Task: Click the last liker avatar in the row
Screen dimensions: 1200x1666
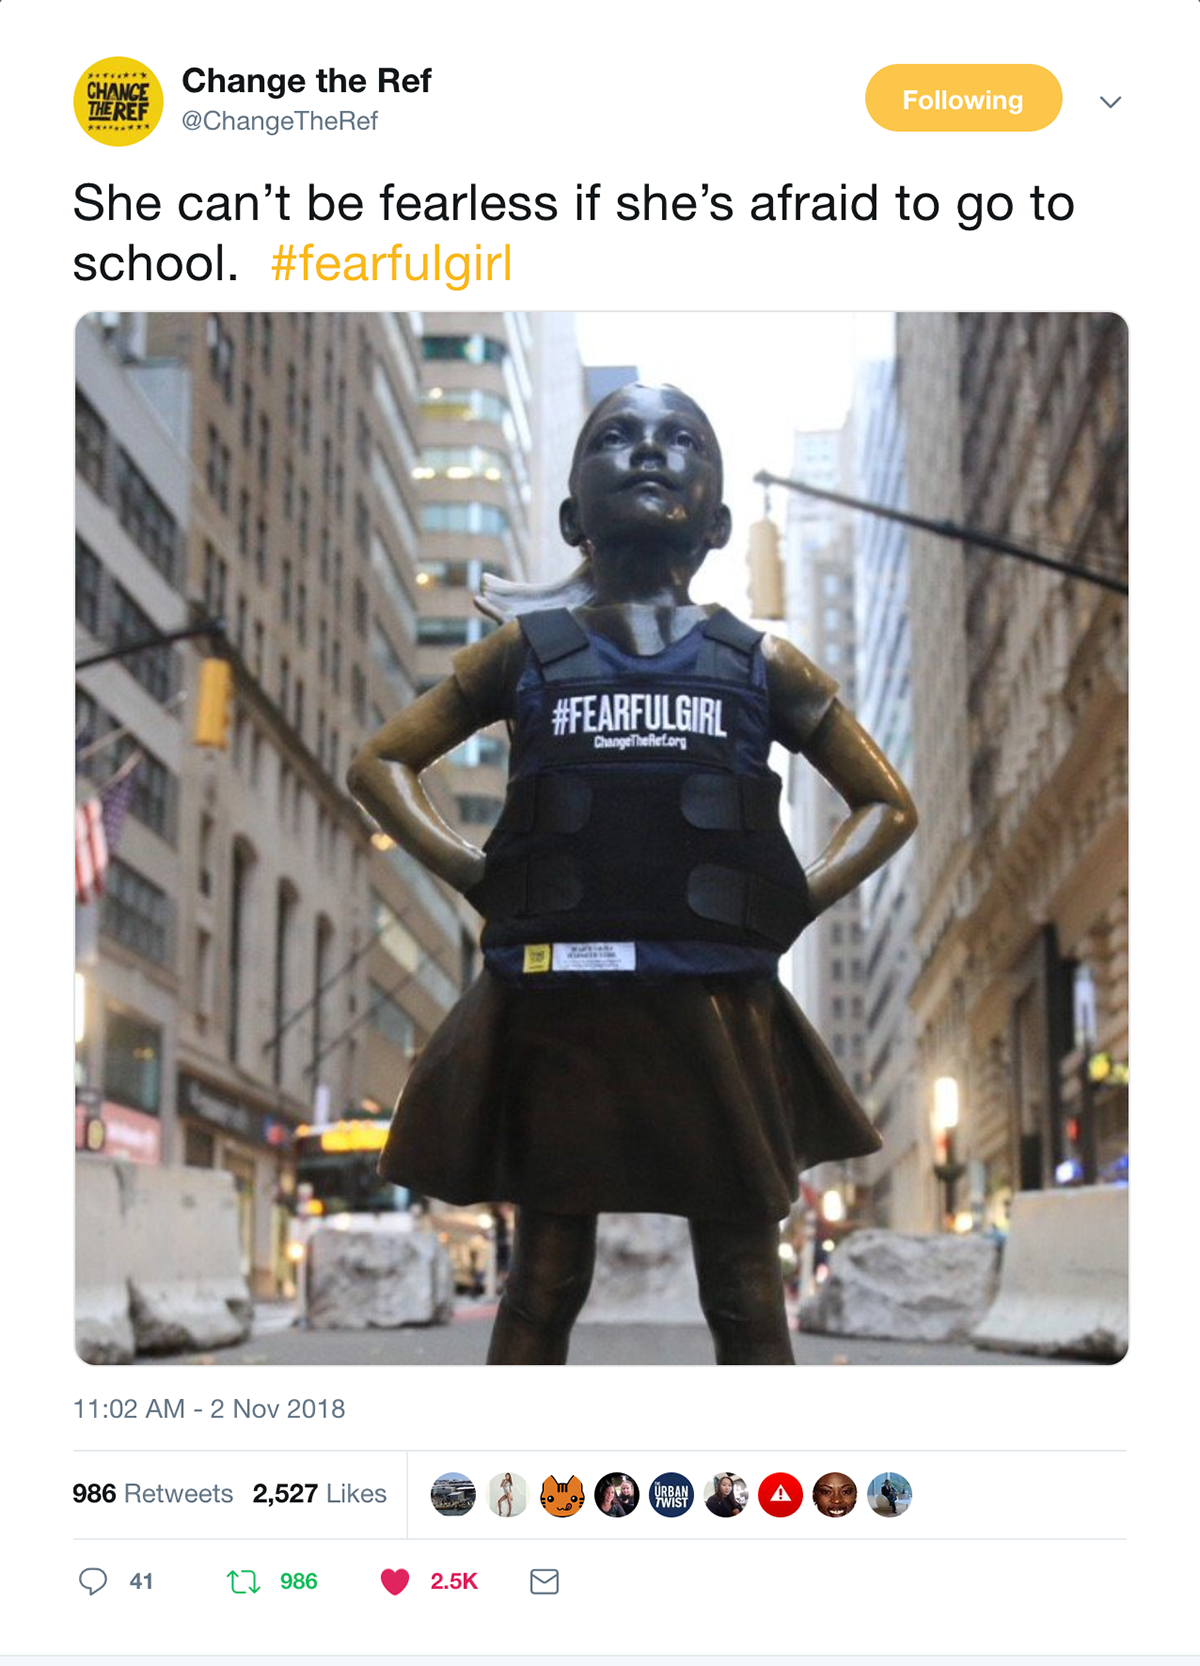Action: (889, 1495)
